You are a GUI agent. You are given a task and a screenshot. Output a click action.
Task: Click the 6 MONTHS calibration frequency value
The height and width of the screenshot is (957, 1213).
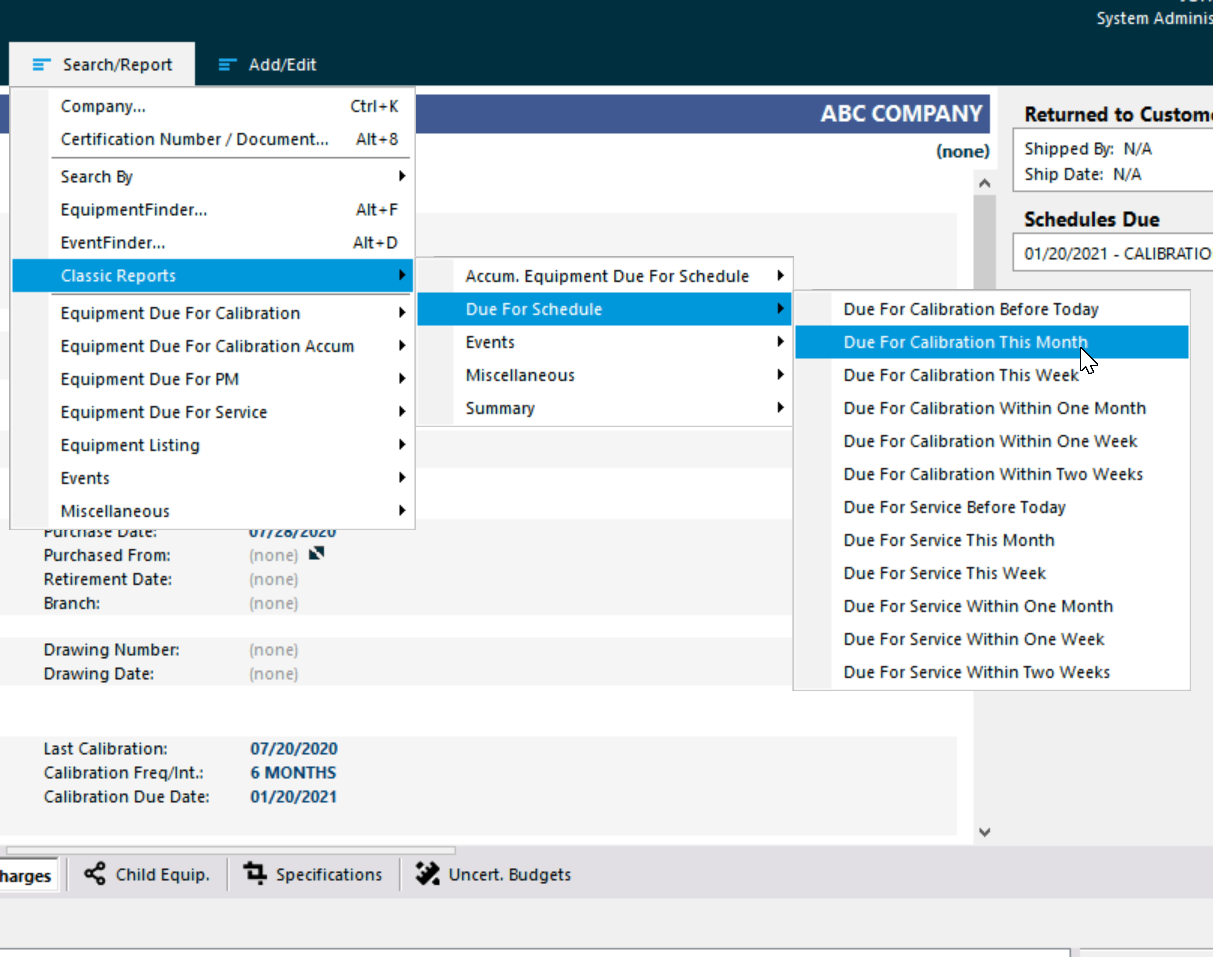tap(293, 773)
